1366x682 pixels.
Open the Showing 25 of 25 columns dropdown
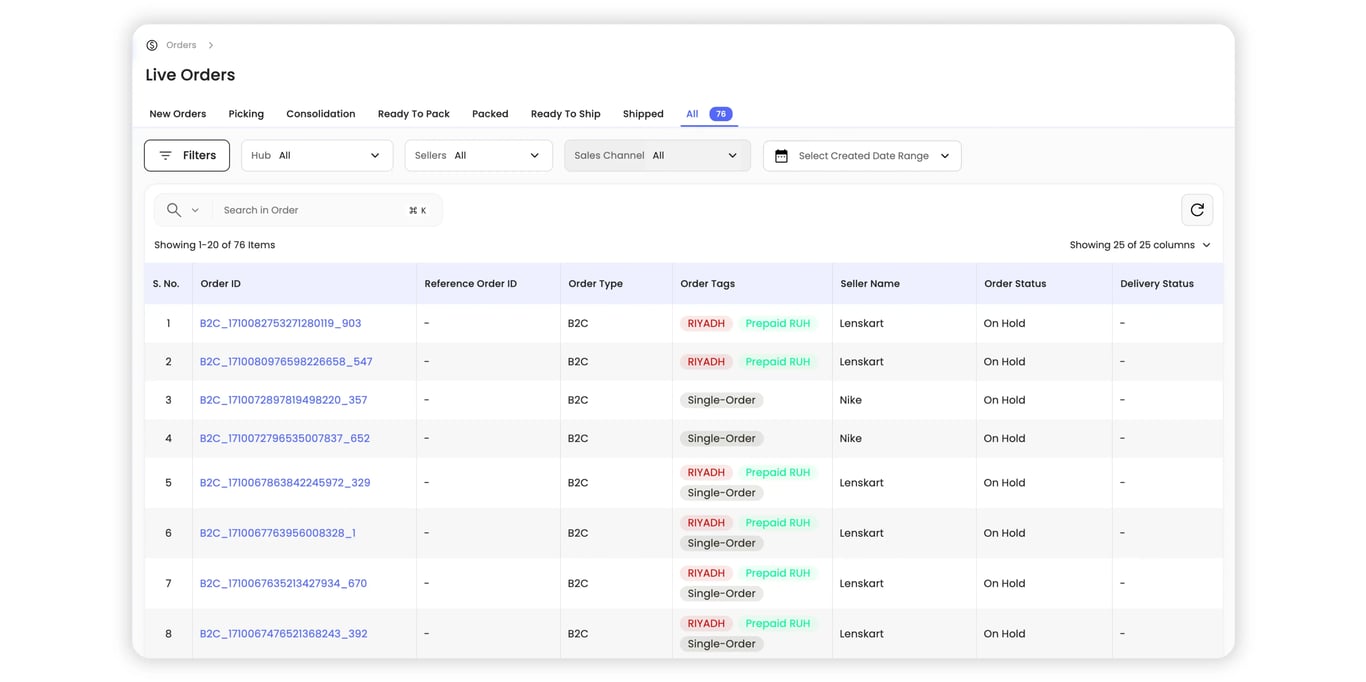click(x=1141, y=244)
